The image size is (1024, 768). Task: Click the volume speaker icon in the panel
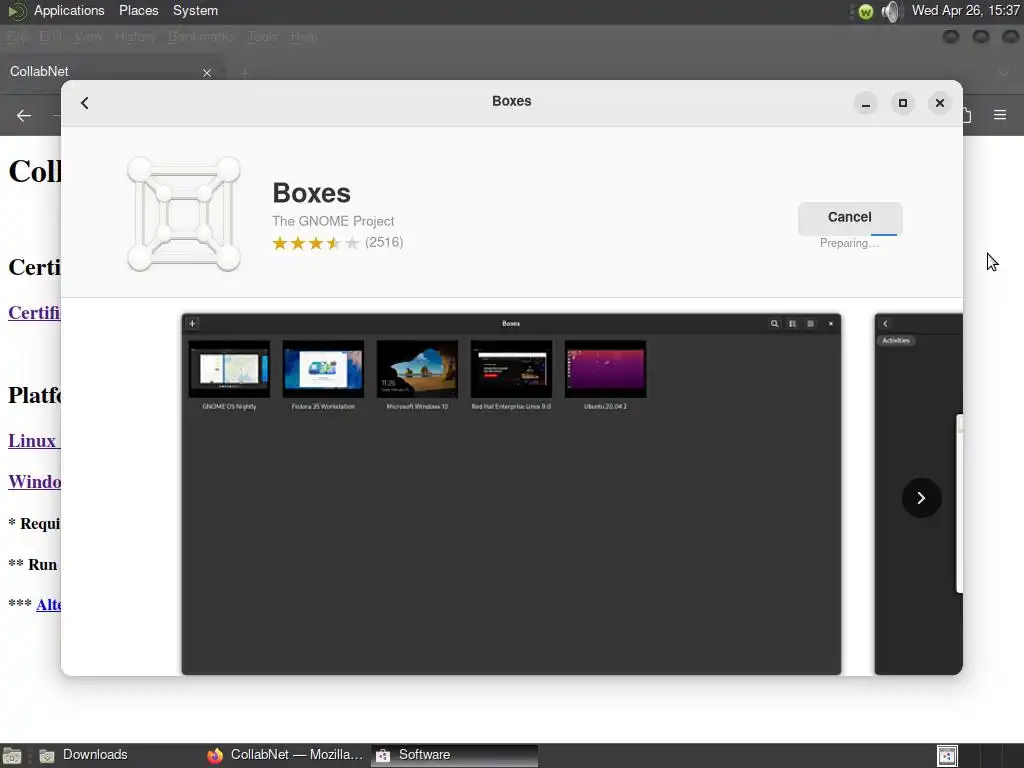pyautogui.click(x=889, y=11)
